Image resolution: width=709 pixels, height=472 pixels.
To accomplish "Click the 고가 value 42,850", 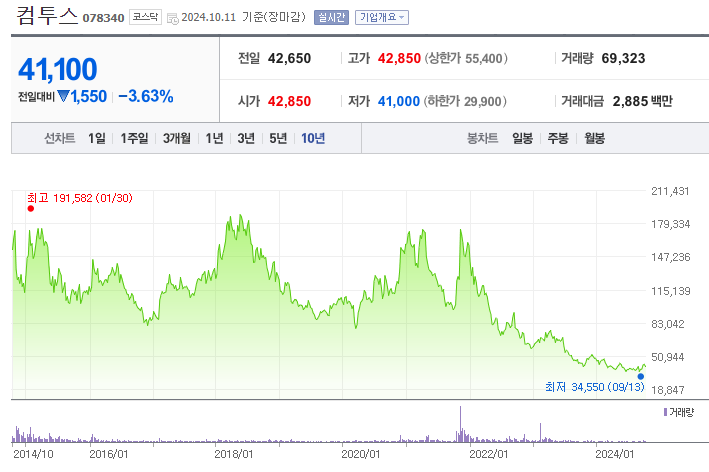I will point(399,58).
